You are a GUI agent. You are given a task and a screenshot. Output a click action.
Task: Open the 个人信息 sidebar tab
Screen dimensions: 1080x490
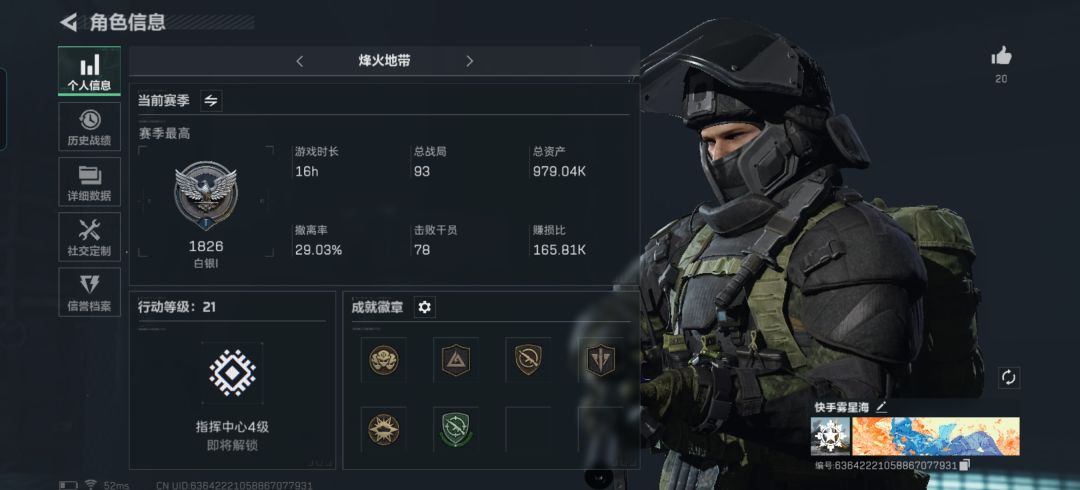pyautogui.click(x=90, y=71)
